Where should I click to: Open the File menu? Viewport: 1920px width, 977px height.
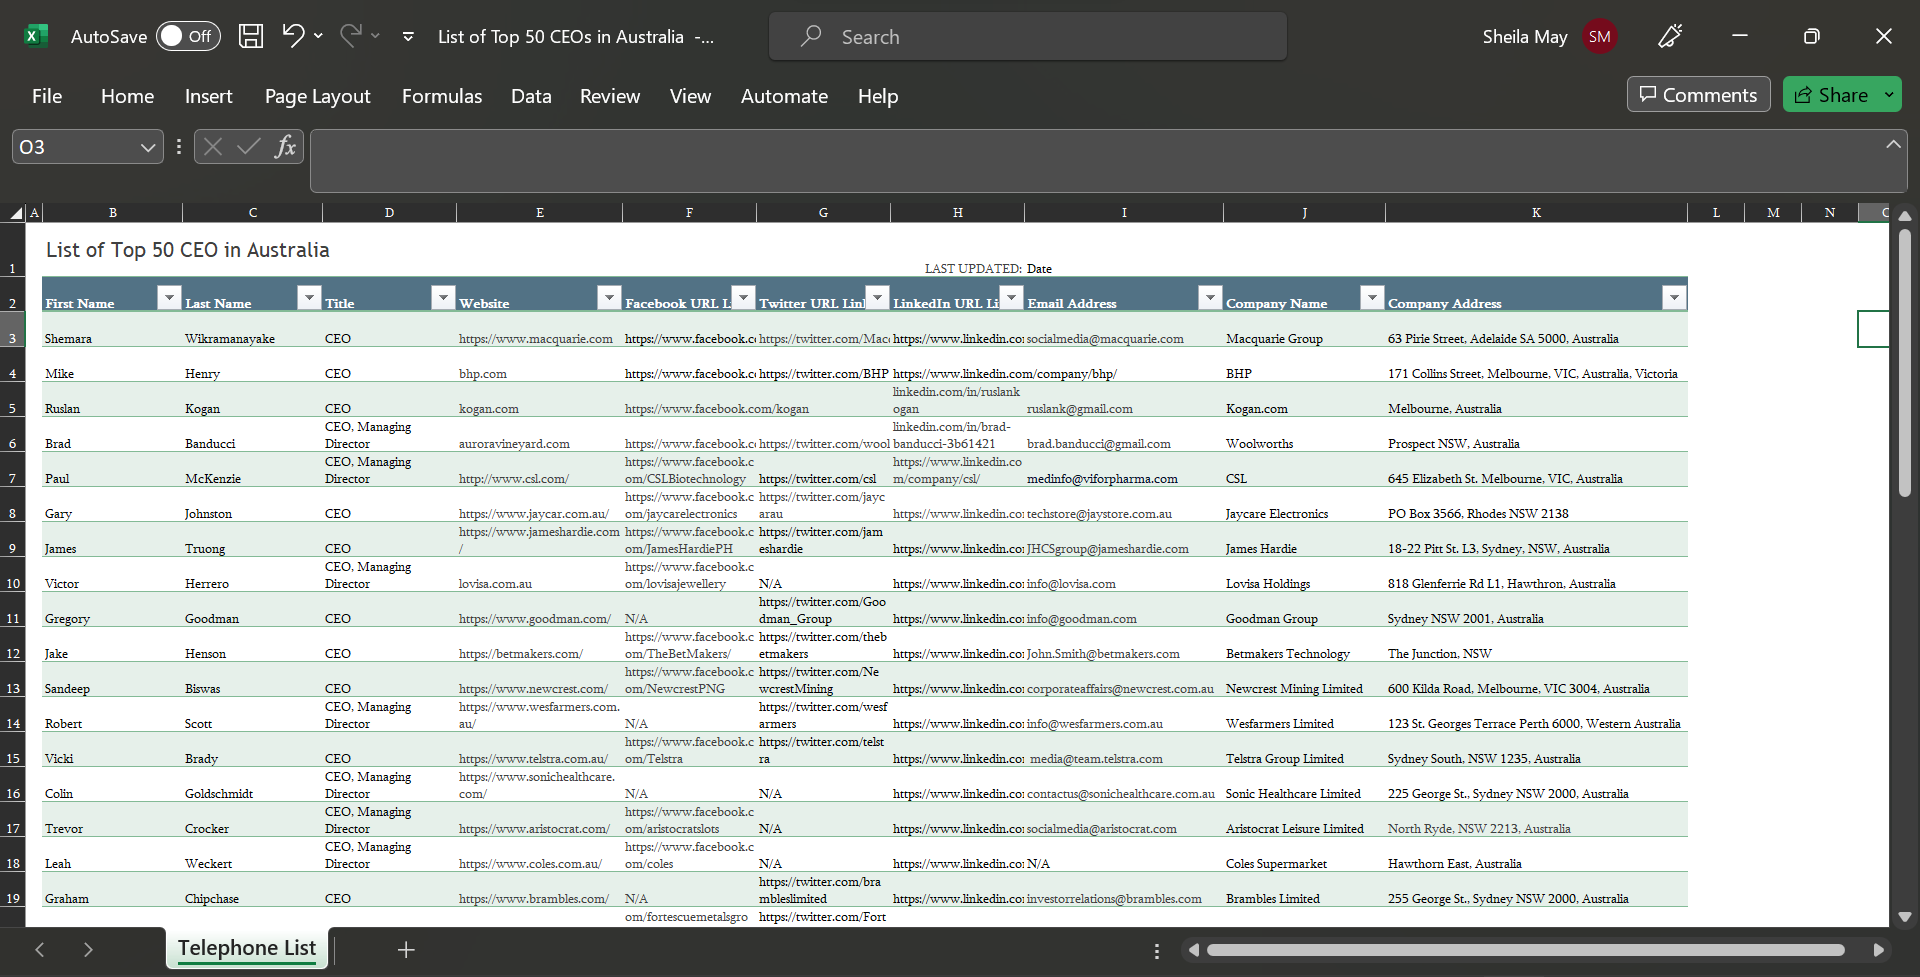[x=47, y=96]
